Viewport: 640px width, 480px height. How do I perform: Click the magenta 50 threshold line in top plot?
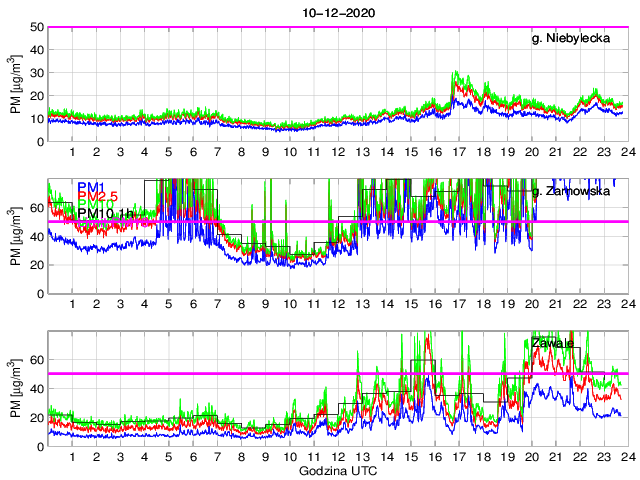pos(300,27)
